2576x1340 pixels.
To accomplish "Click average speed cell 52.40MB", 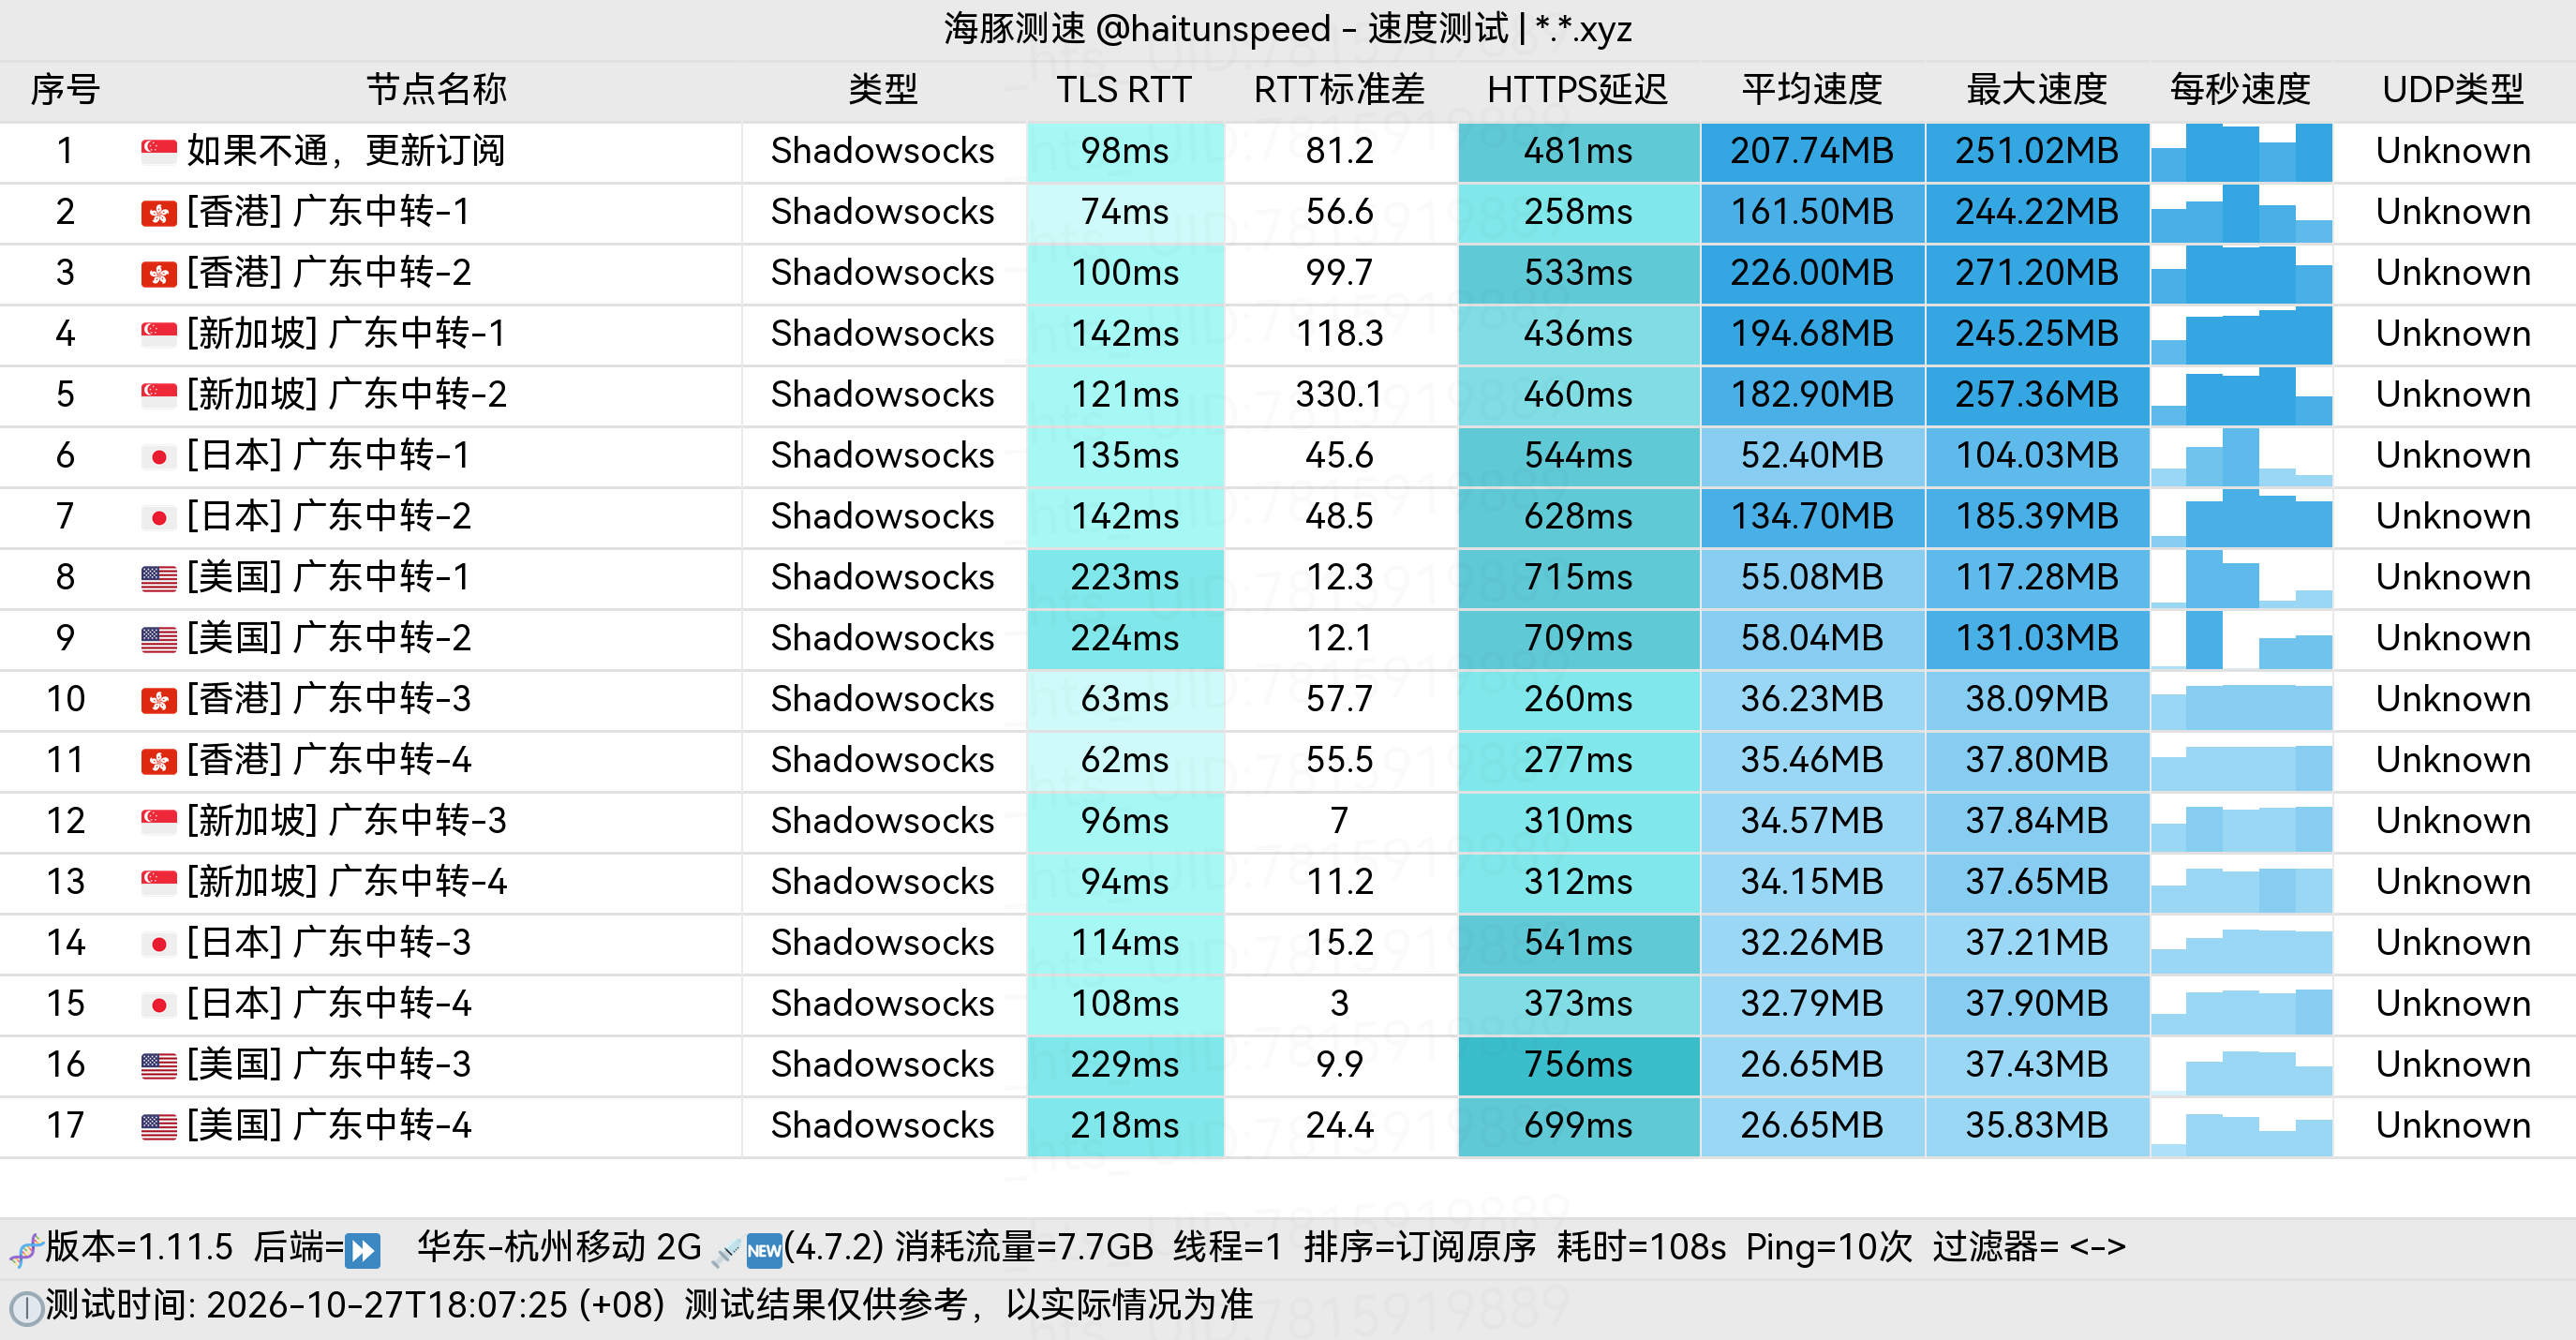I will pos(1812,456).
